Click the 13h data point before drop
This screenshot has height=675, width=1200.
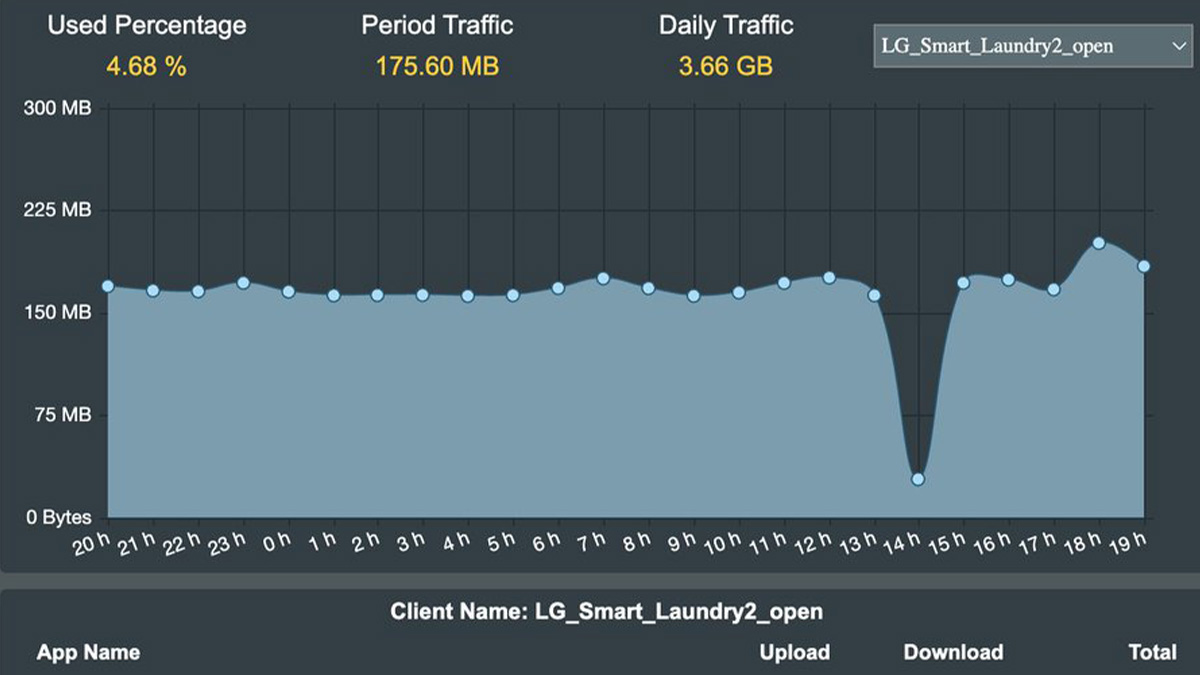tap(874, 295)
